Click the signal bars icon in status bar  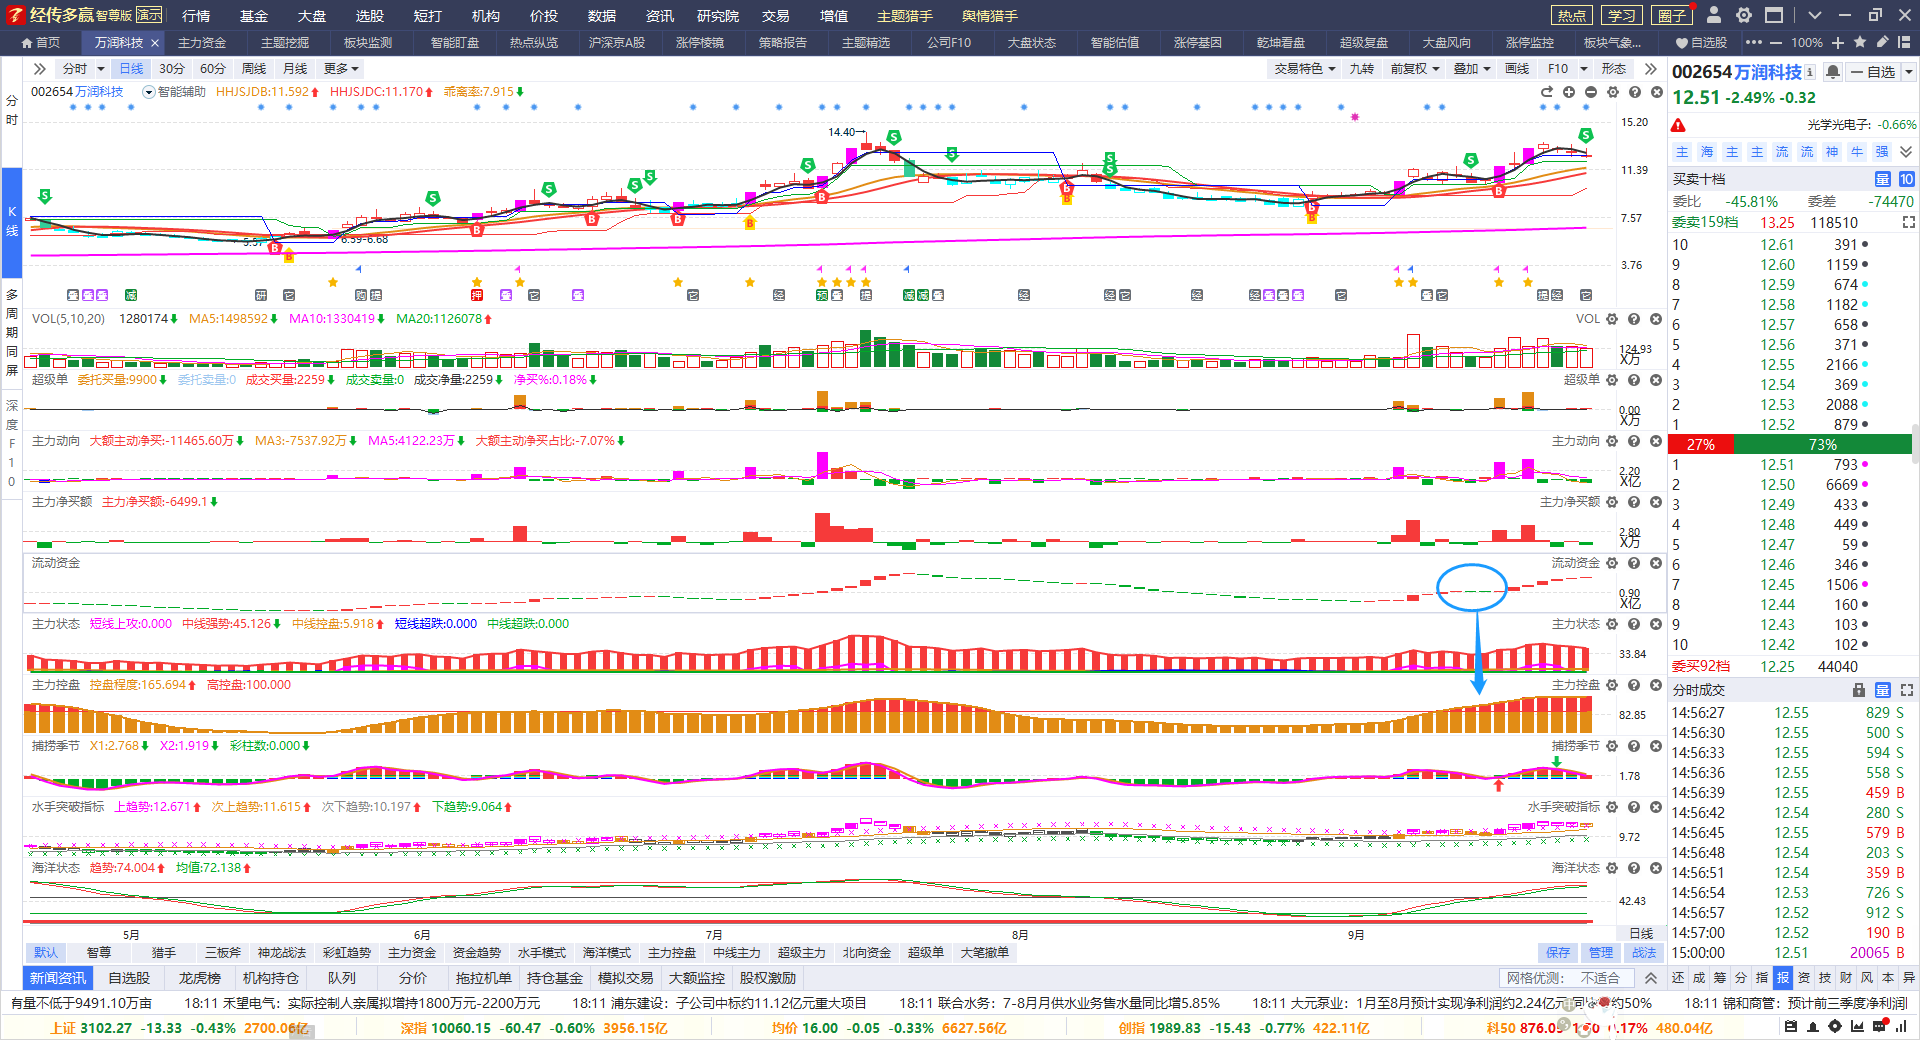point(1901,1027)
